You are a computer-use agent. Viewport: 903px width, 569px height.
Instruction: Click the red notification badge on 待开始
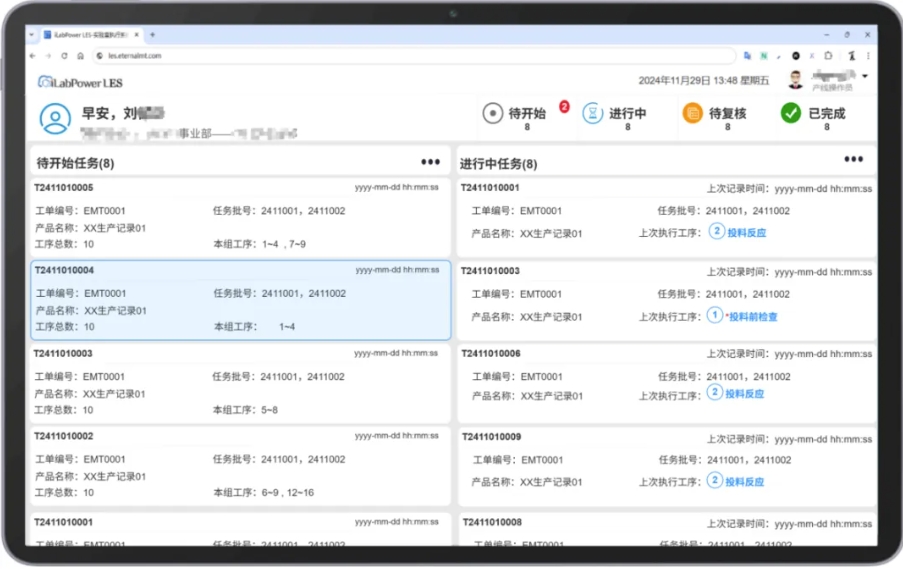pos(564,106)
